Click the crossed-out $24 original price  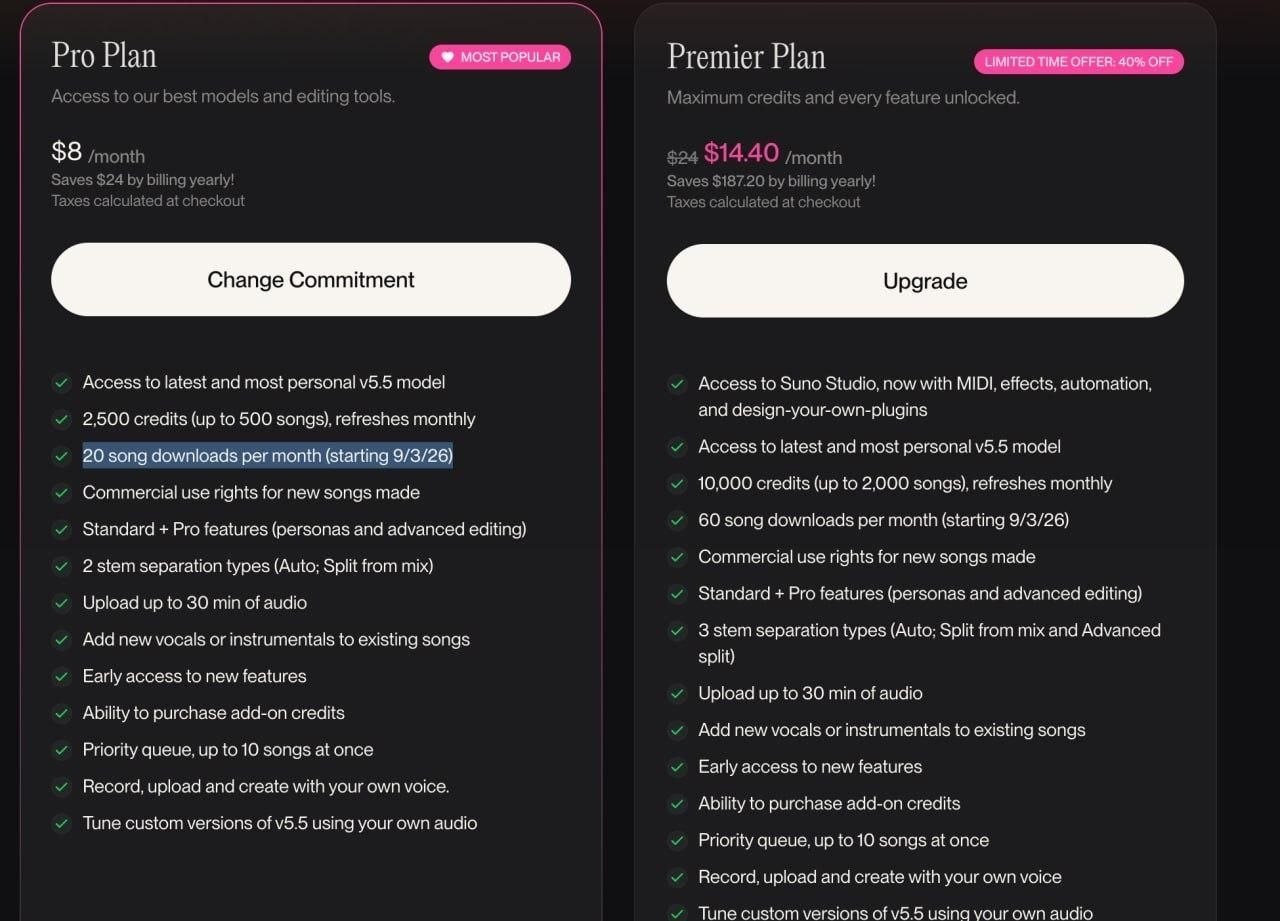682,158
